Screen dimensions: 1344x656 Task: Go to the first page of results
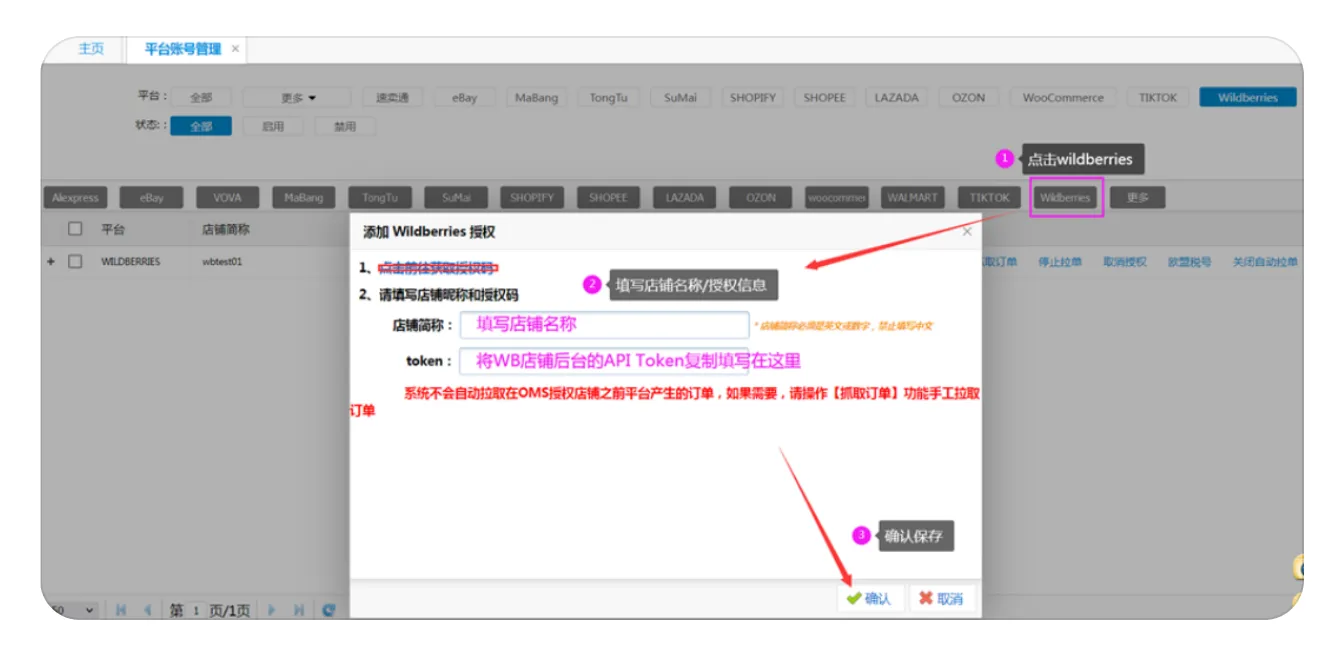coord(122,610)
